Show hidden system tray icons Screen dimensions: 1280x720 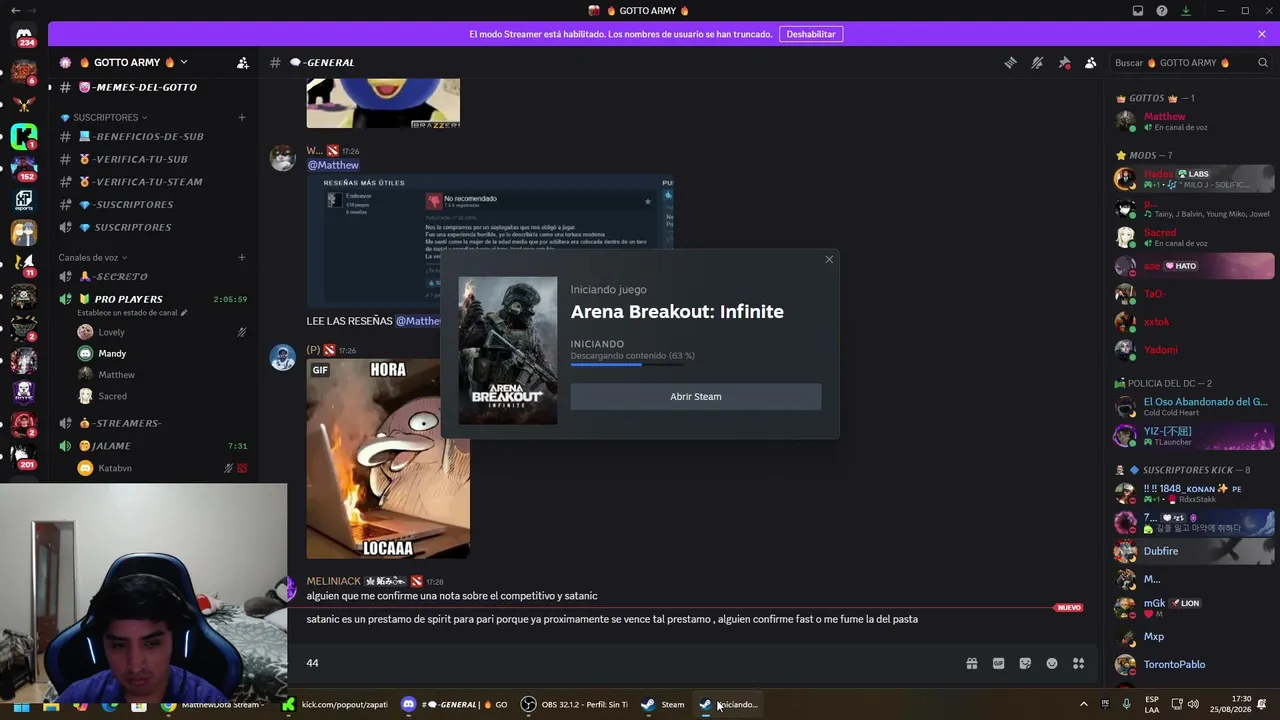coord(1083,705)
